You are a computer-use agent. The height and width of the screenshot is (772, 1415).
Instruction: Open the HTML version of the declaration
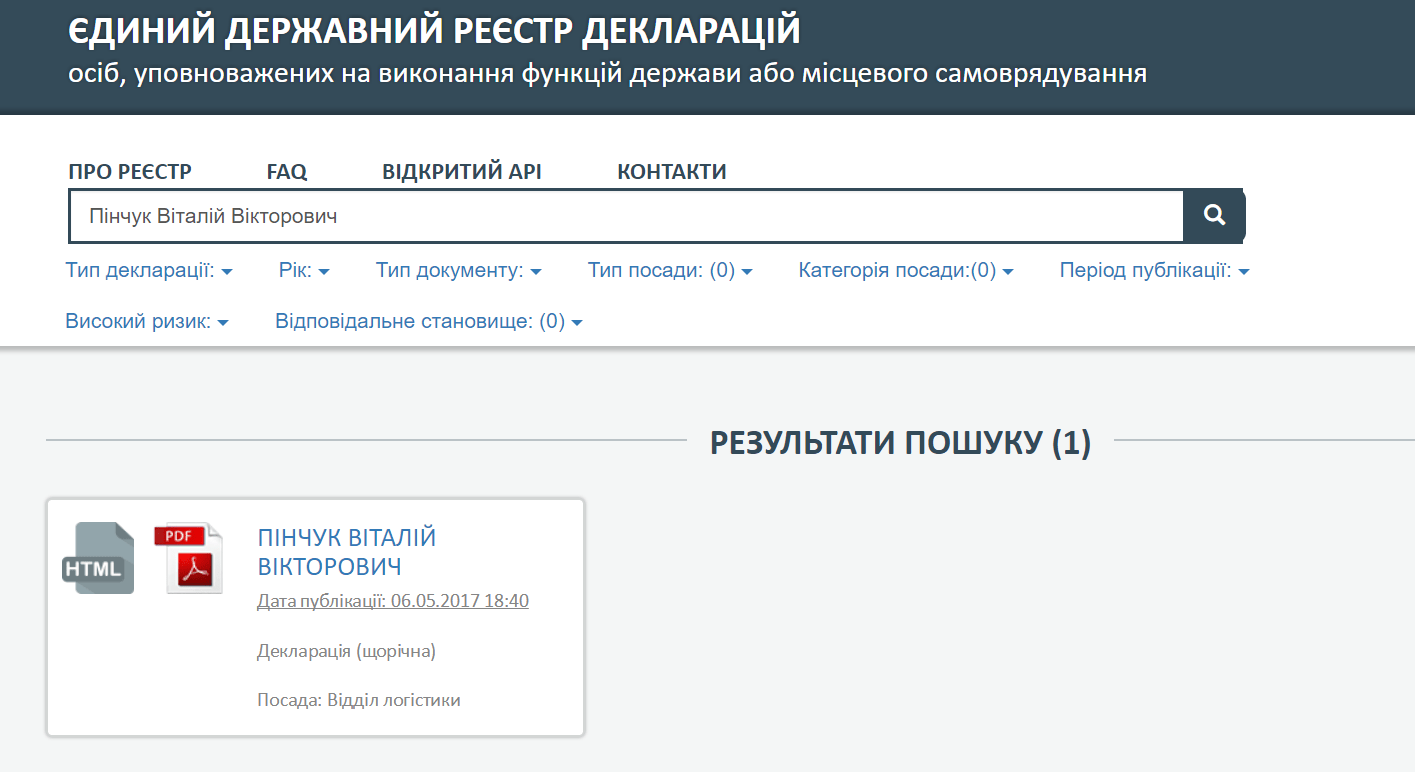98,558
